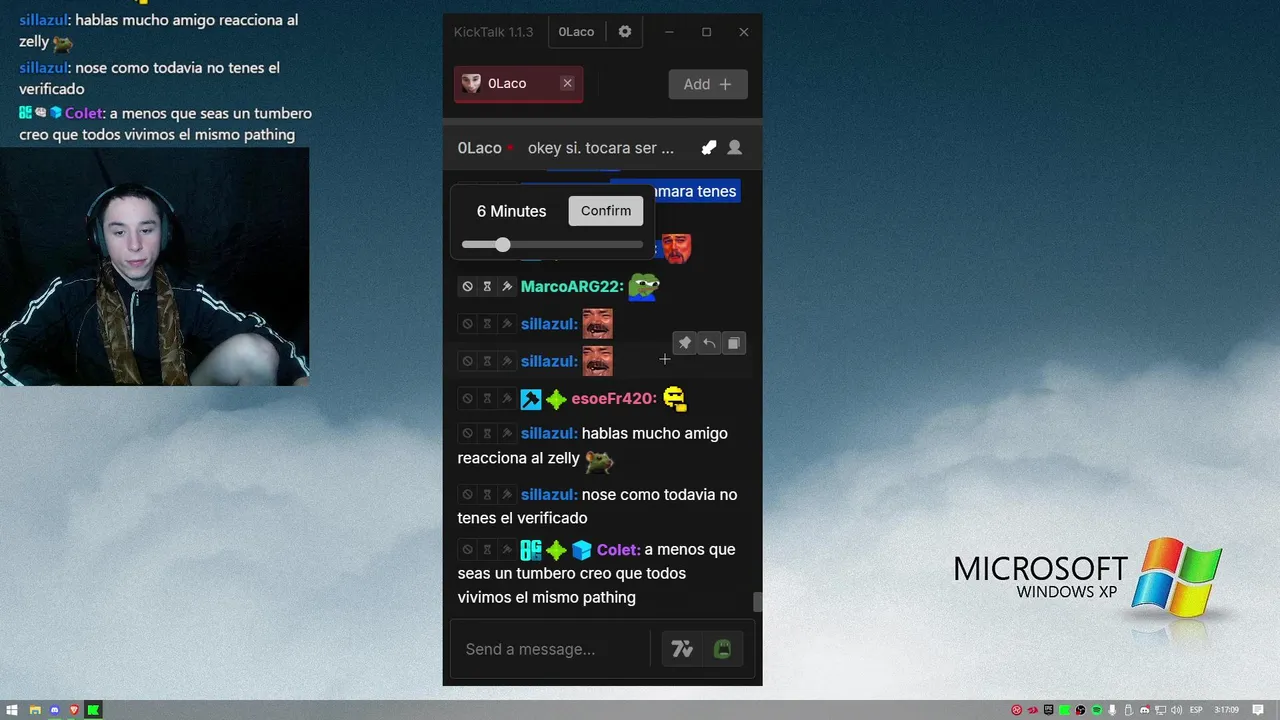Open KickTalk settings gear
The width and height of the screenshot is (1280, 720).
pyautogui.click(x=625, y=32)
